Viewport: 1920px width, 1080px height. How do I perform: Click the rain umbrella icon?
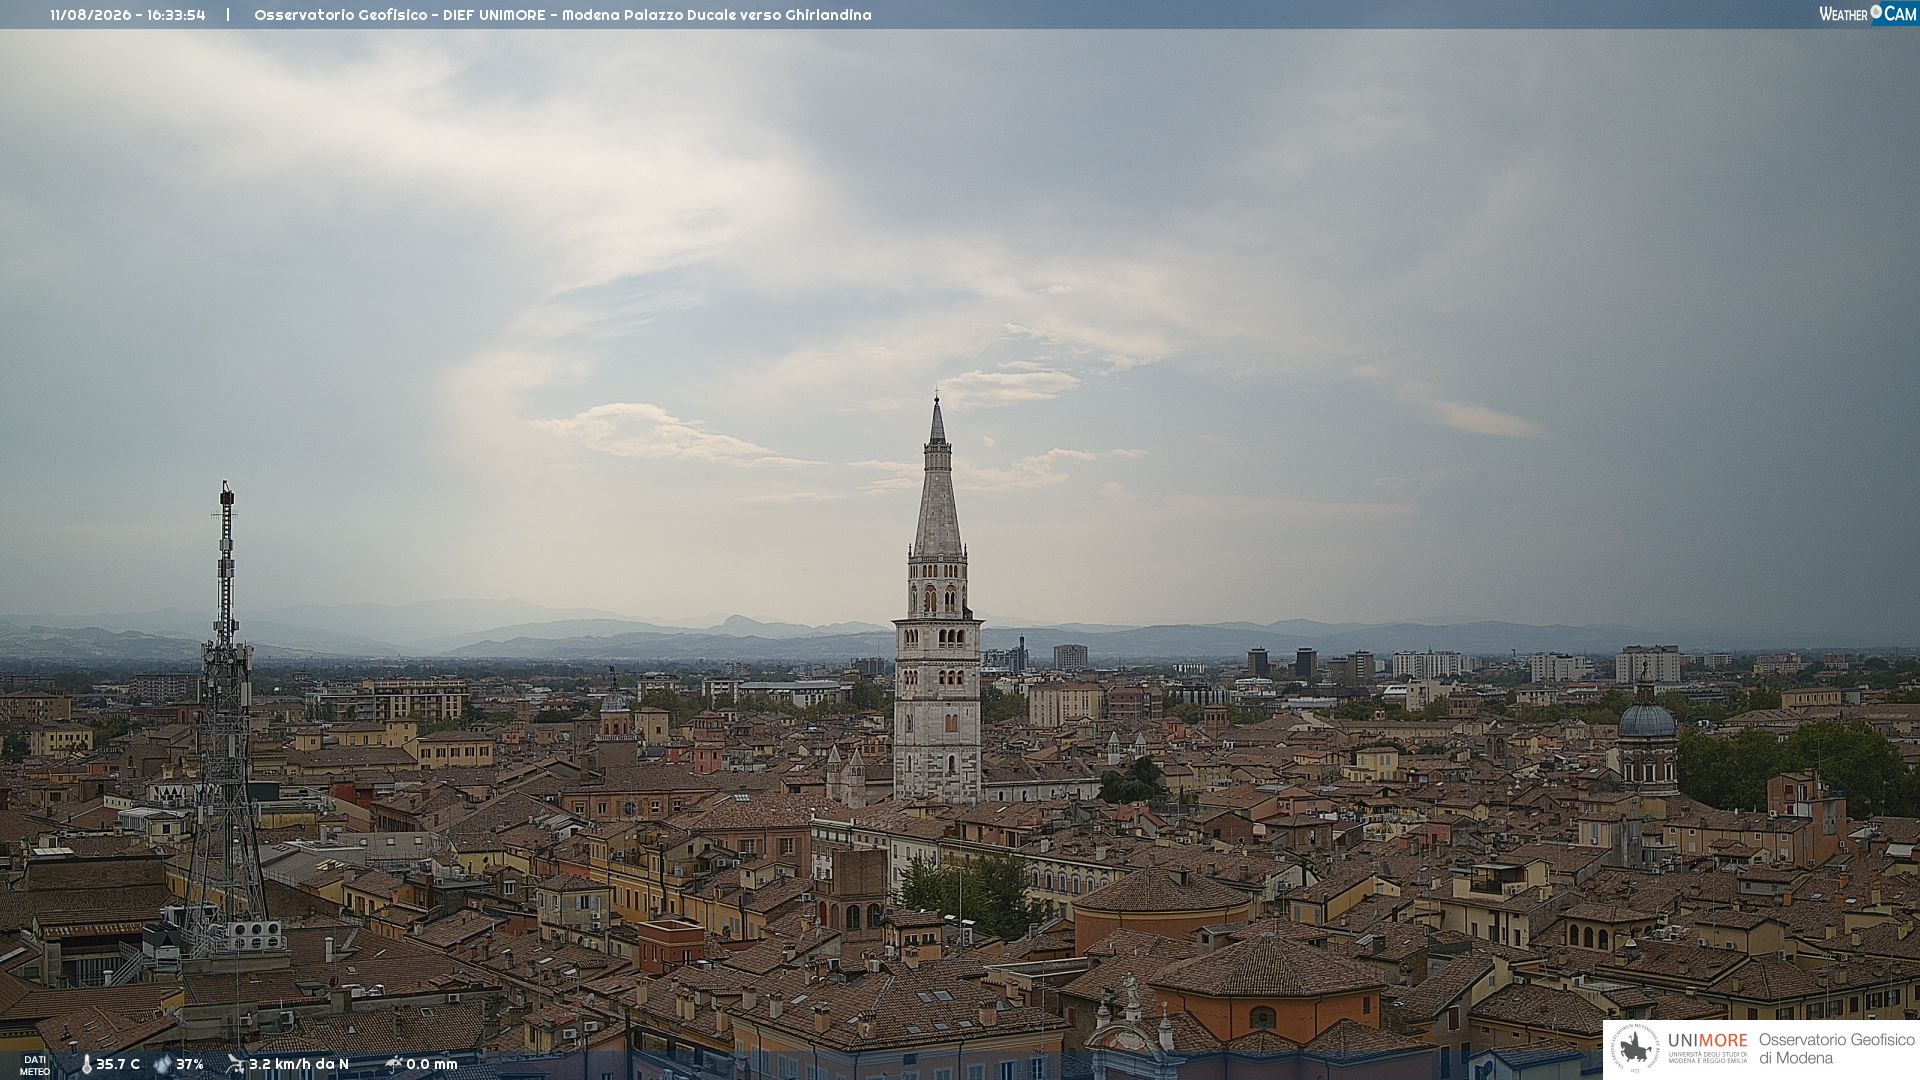pos(394,1064)
